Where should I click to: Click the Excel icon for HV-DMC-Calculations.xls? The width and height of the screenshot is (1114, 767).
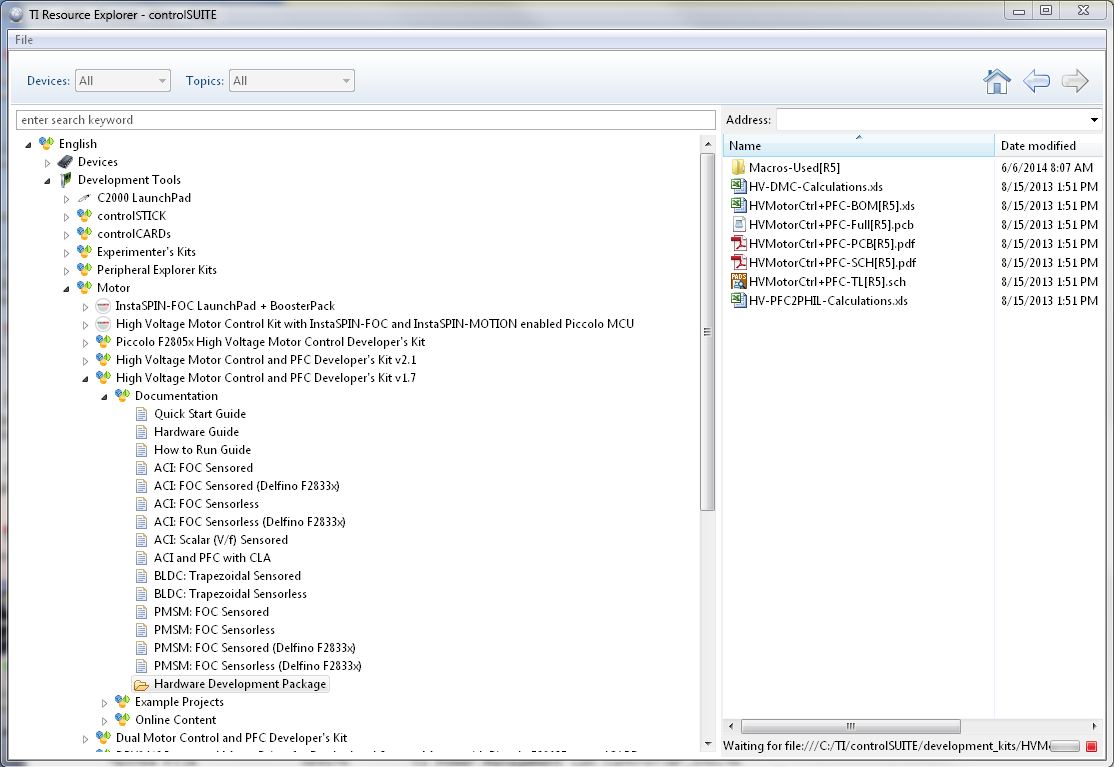tap(738, 186)
